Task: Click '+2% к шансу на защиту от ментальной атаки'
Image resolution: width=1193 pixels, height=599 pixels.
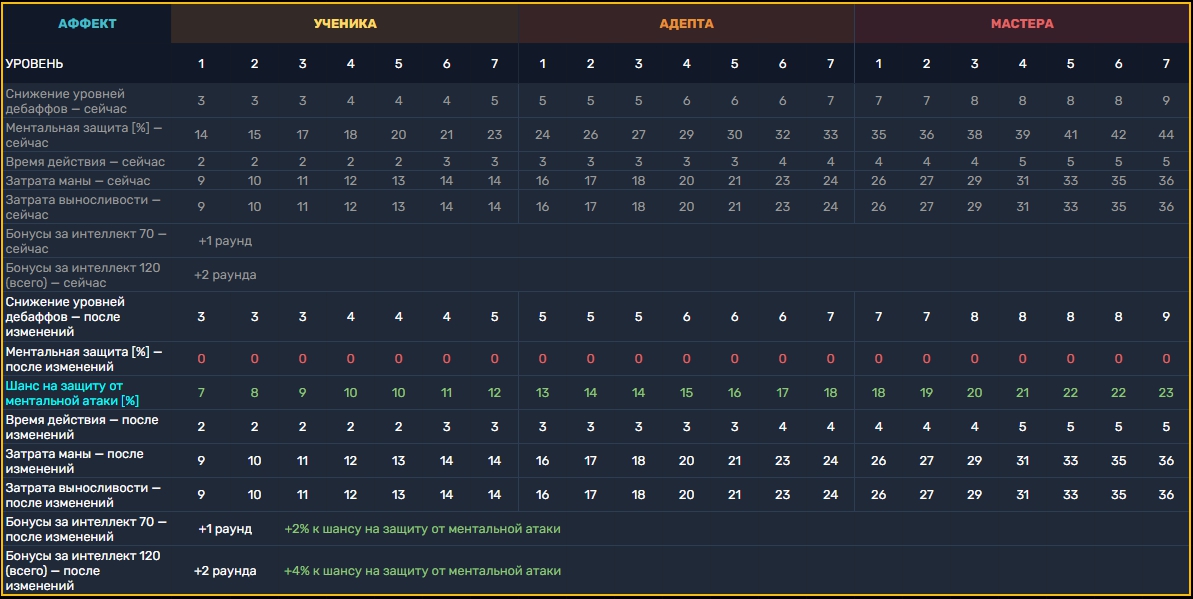Action: (x=422, y=529)
